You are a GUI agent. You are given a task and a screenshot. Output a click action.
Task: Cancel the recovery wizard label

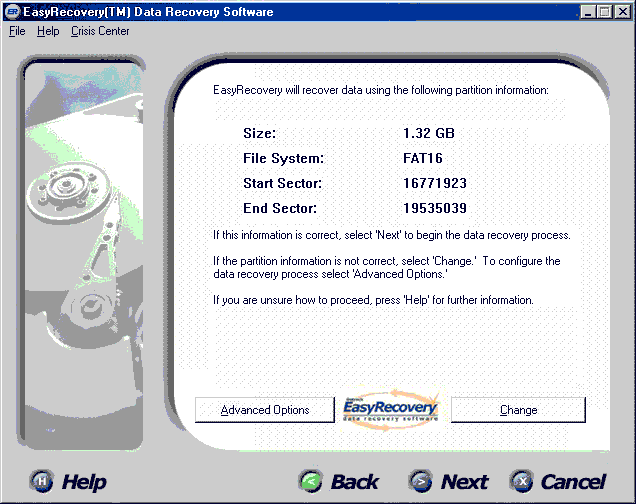[x=574, y=482]
